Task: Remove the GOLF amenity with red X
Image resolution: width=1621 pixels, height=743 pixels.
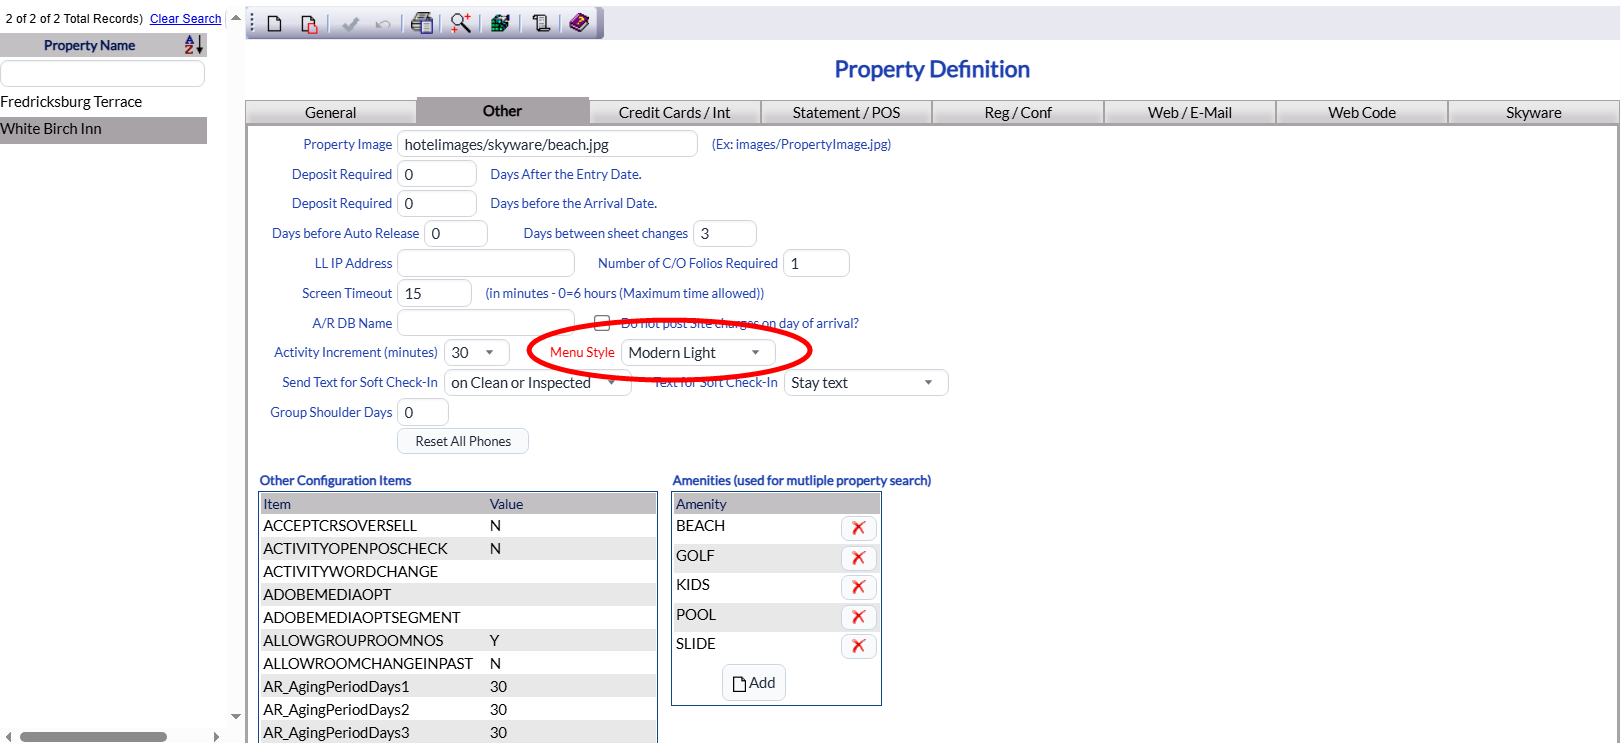Action: pos(858,558)
